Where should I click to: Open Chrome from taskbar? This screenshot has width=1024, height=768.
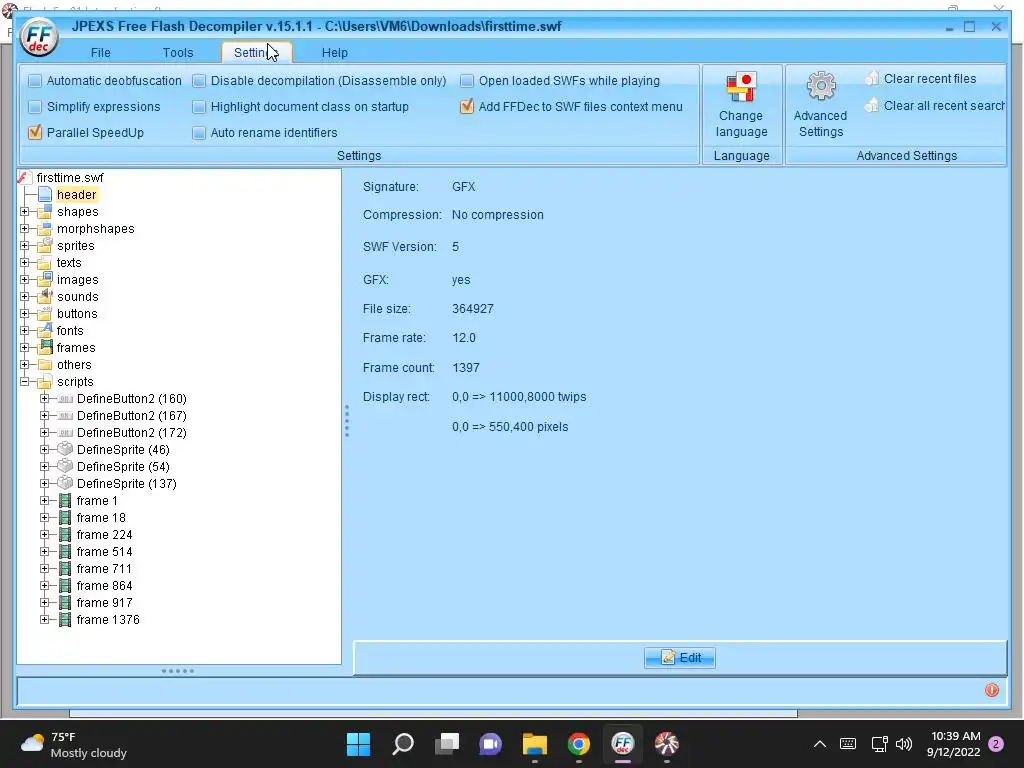coord(579,744)
